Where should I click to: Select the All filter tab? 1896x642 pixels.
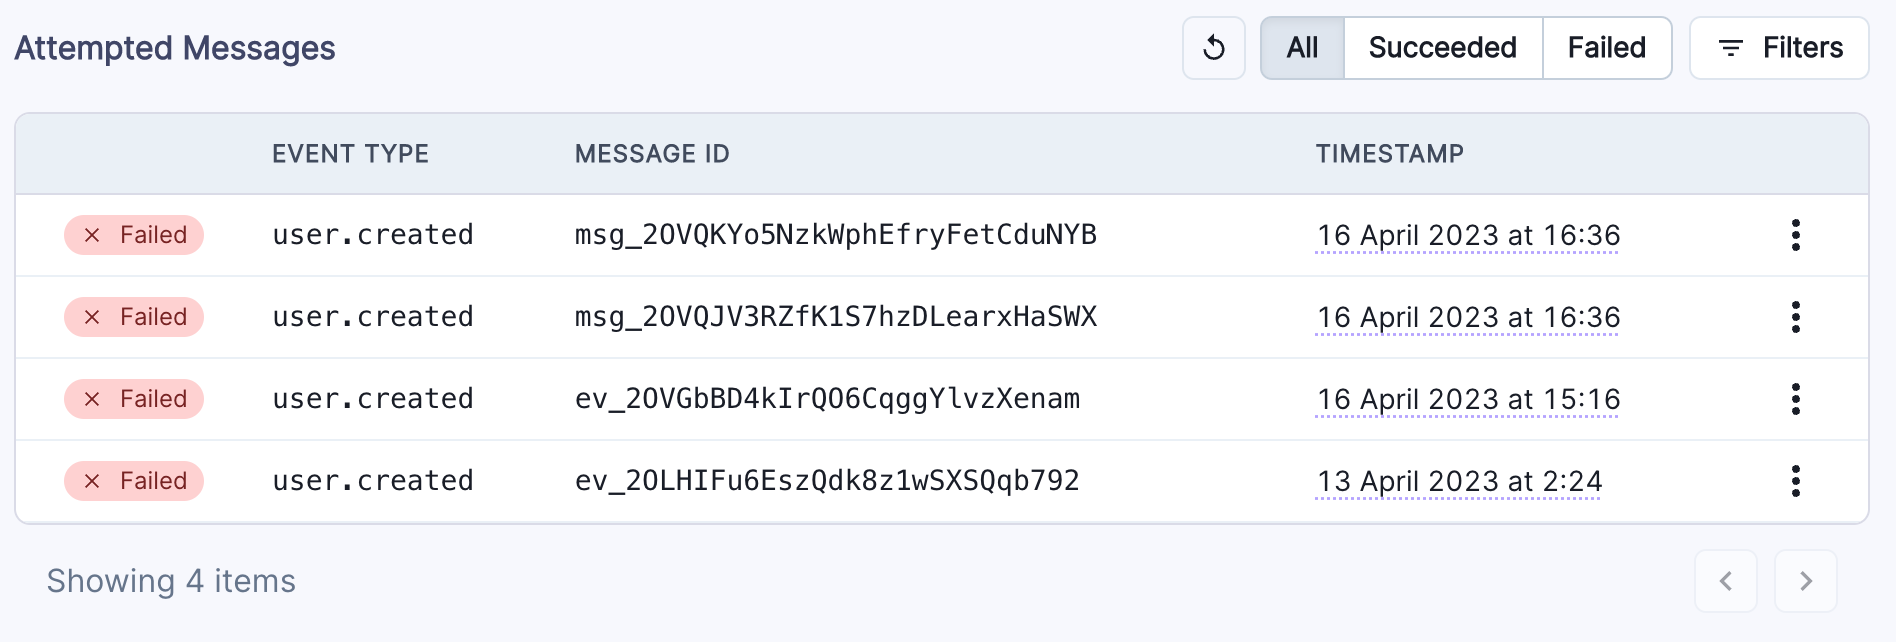pyautogui.click(x=1302, y=48)
